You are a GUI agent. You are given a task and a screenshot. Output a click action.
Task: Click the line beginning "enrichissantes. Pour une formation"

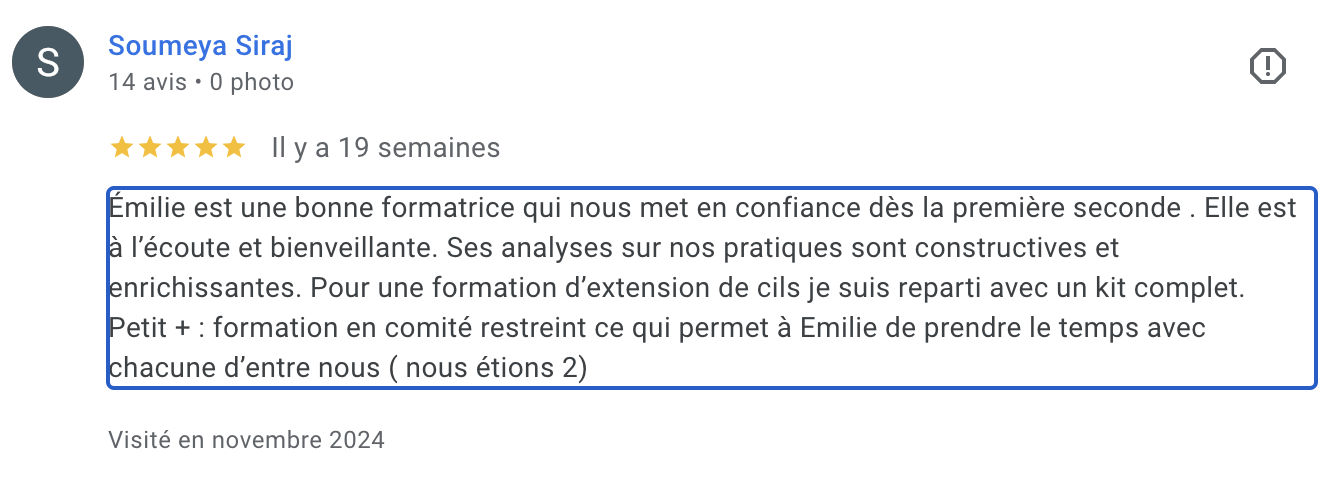(x=676, y=288)
